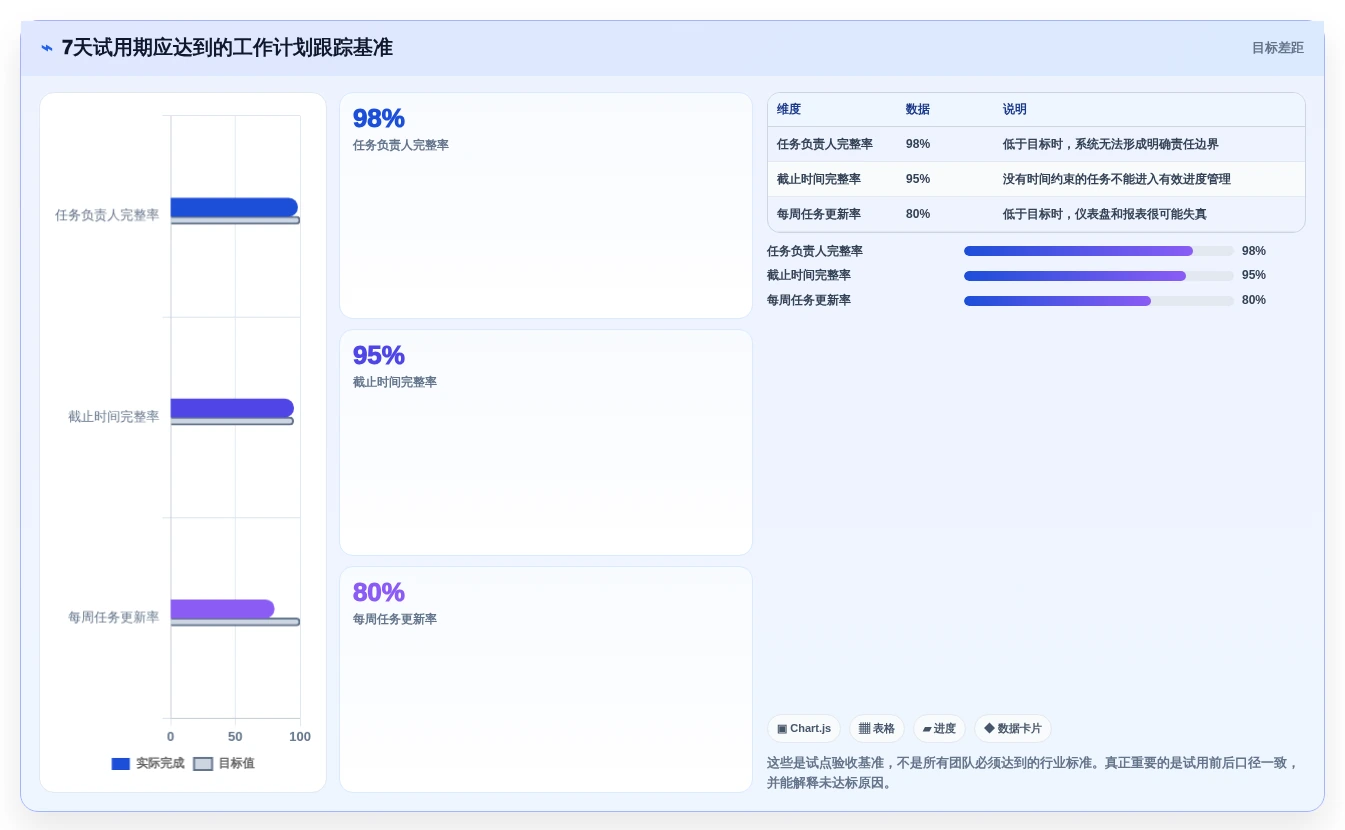Click the 维度 column header

click(x=789, y=110)
